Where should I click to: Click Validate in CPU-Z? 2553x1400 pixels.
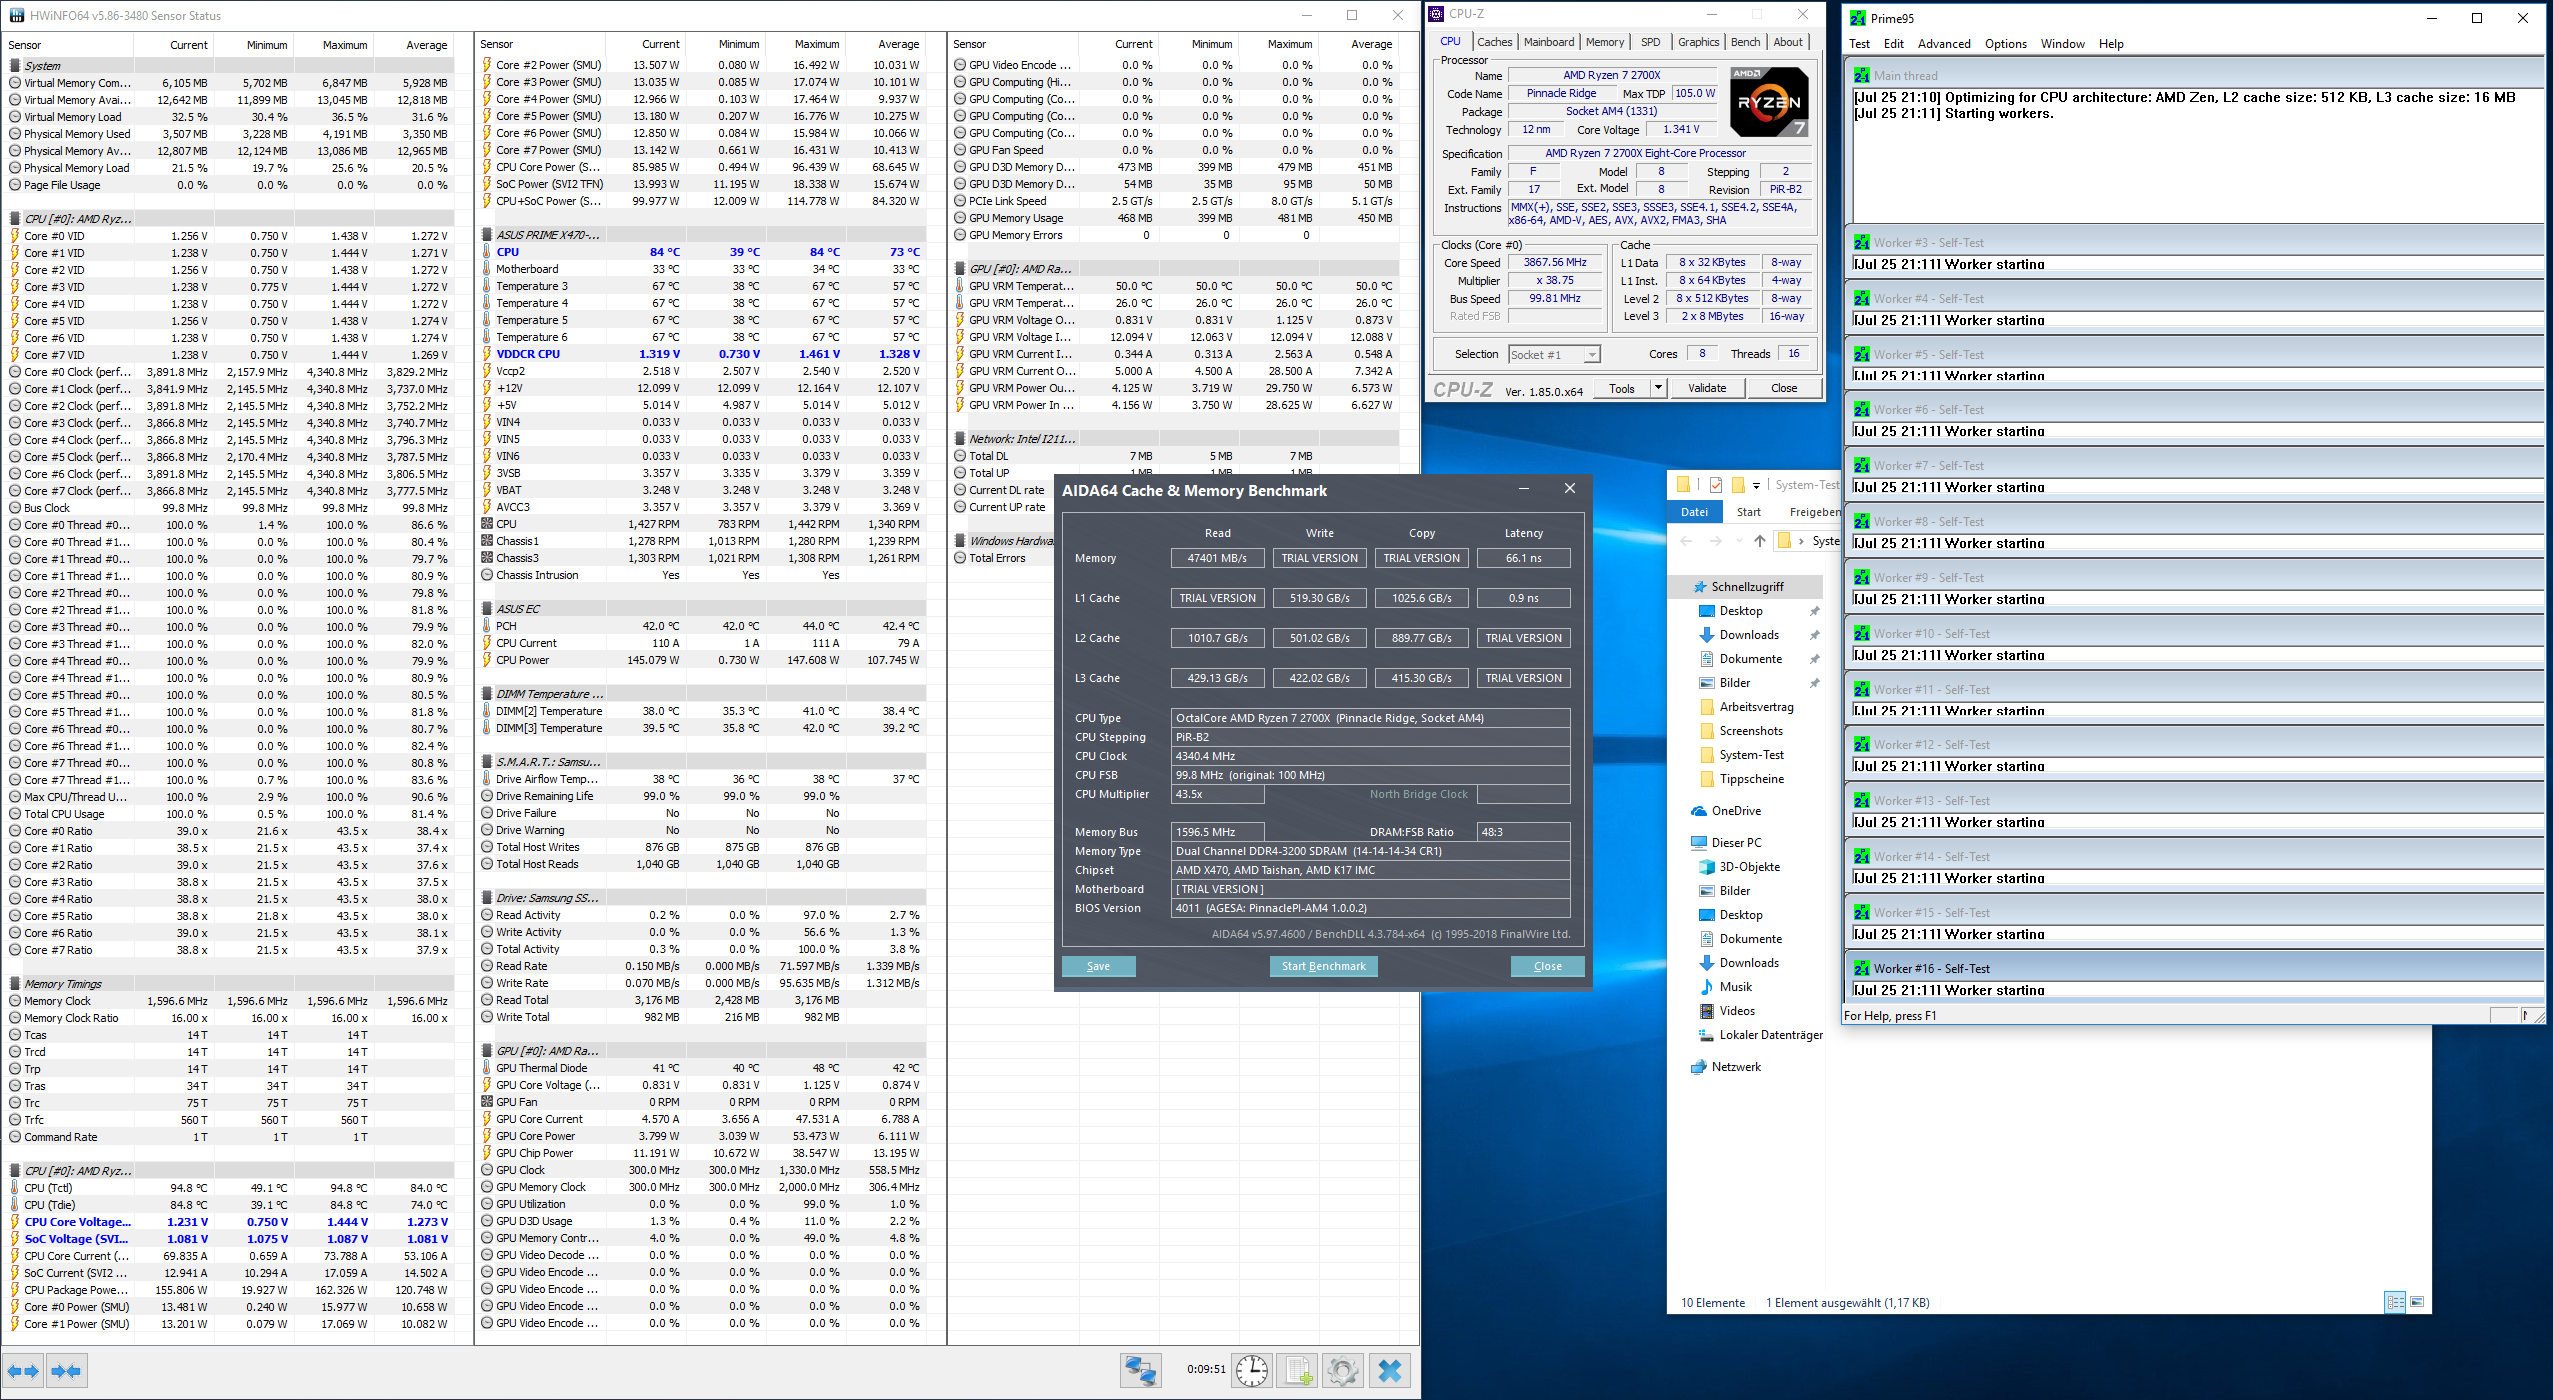click(x=1706, y=388)
